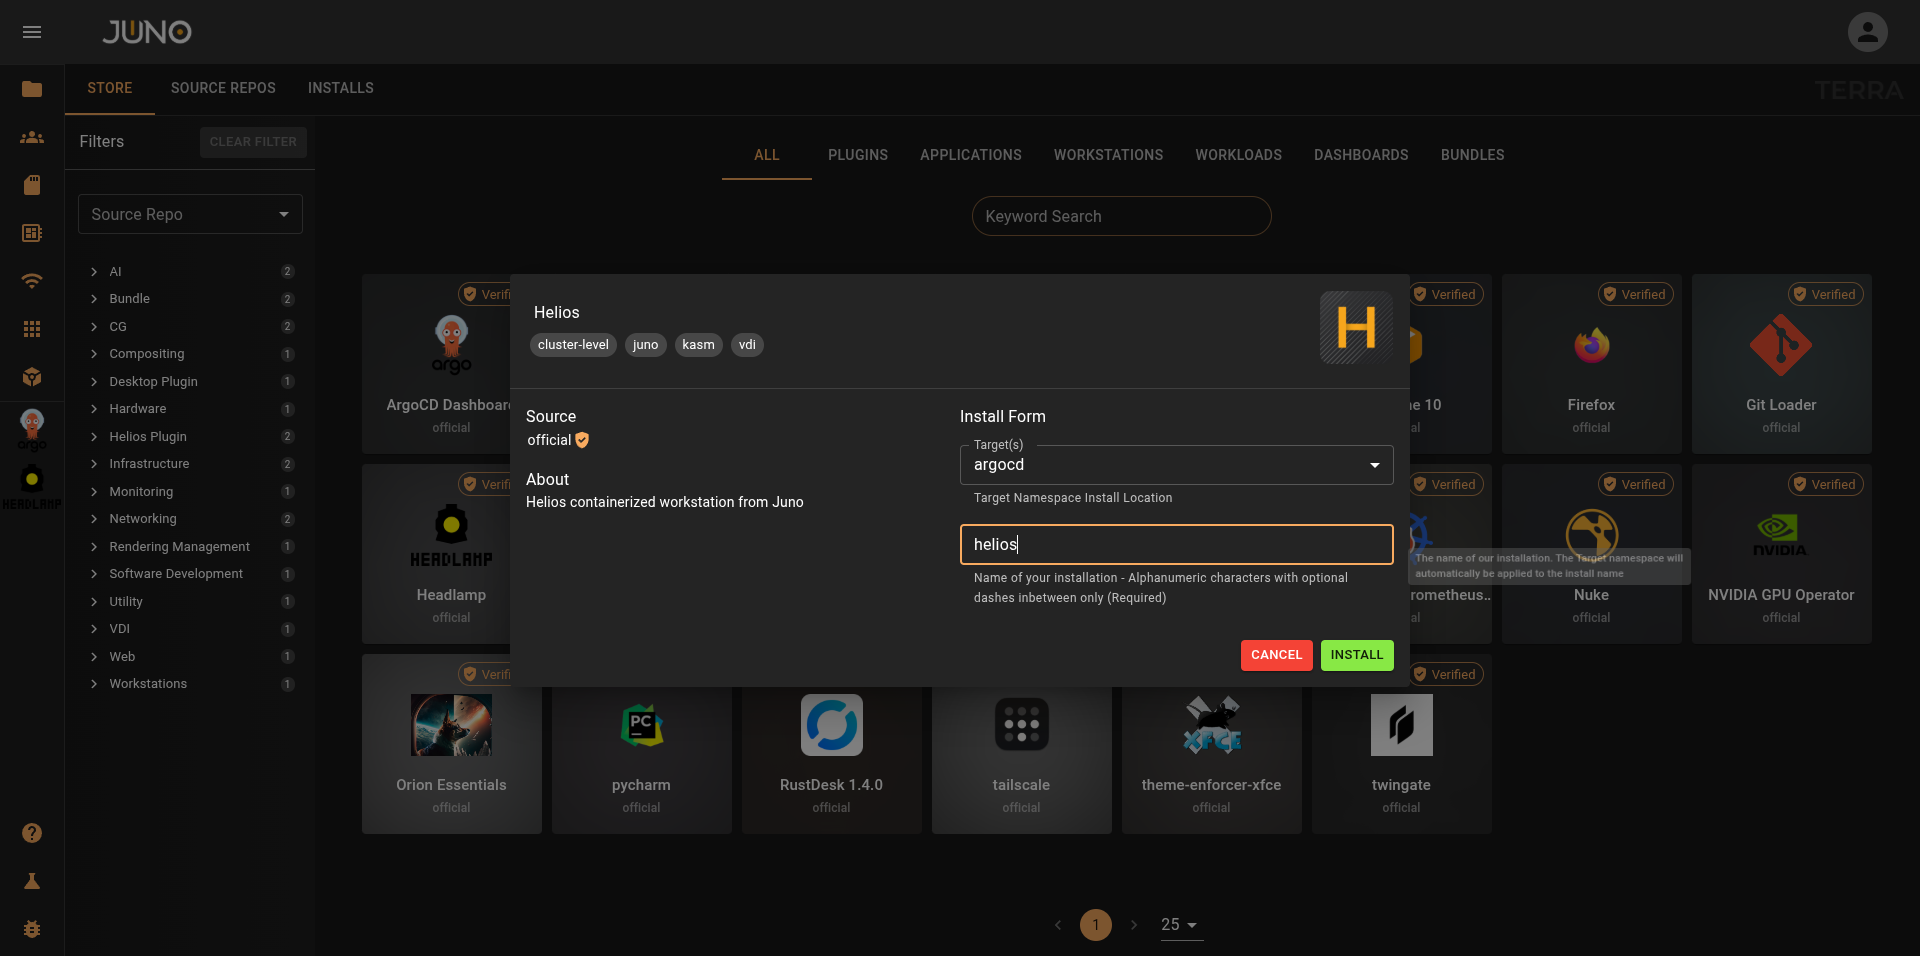Click the red CANCEL button

pos(1276,655)
